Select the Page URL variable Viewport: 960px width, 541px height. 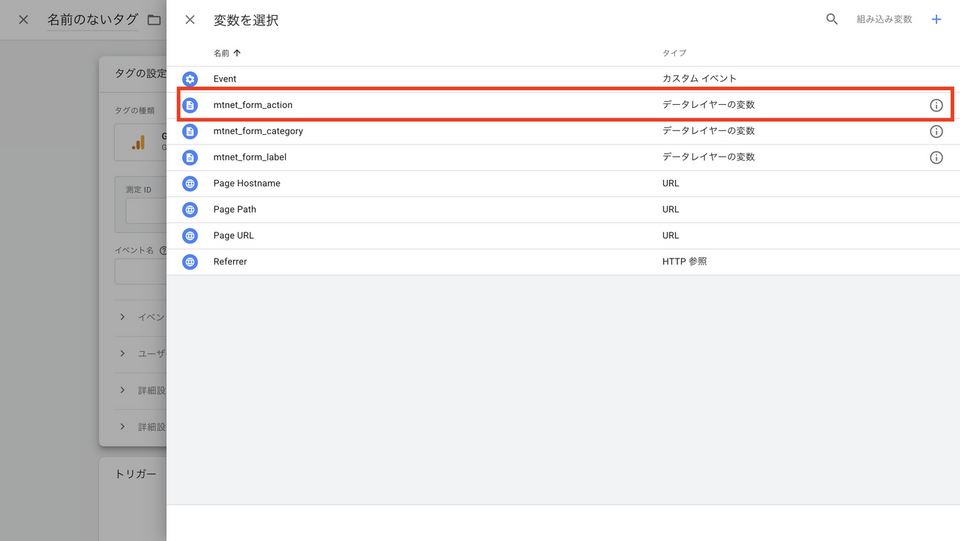(236, 236)
